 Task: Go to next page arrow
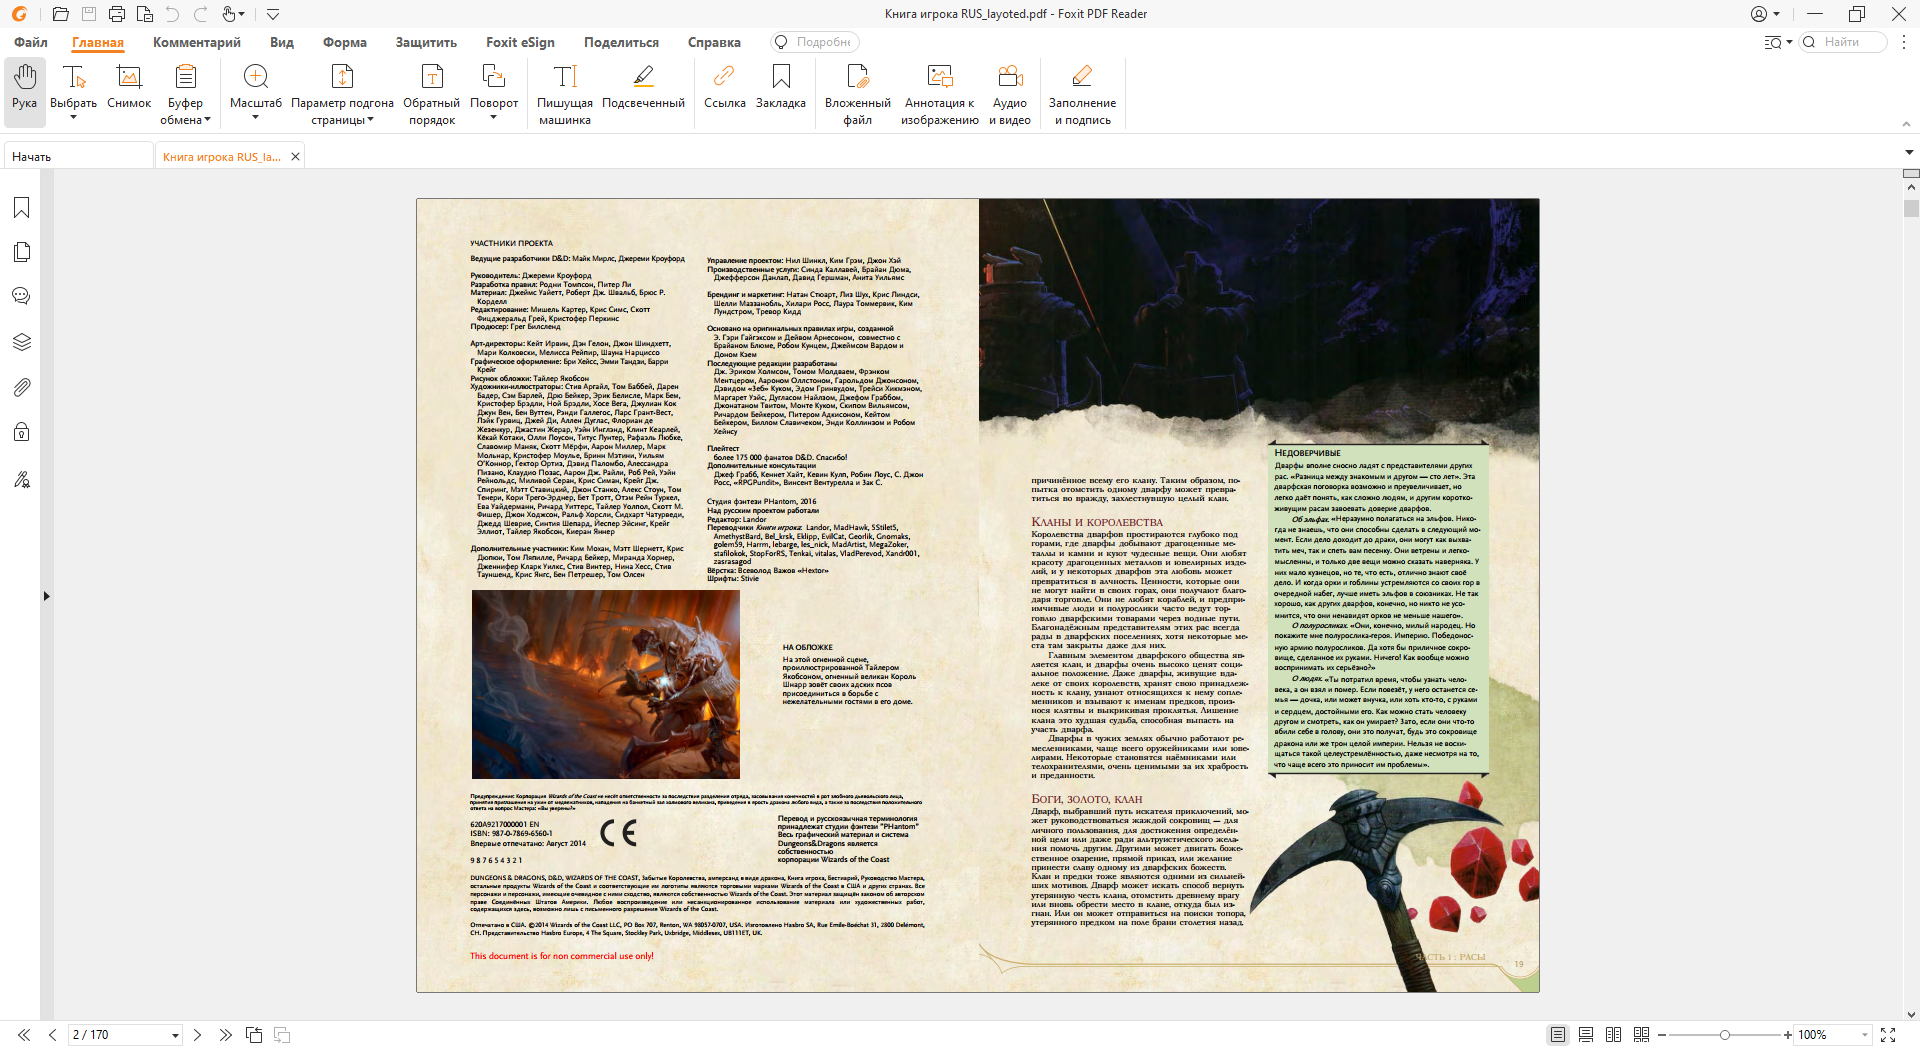pyautogui.click(x=197, y=1035)
